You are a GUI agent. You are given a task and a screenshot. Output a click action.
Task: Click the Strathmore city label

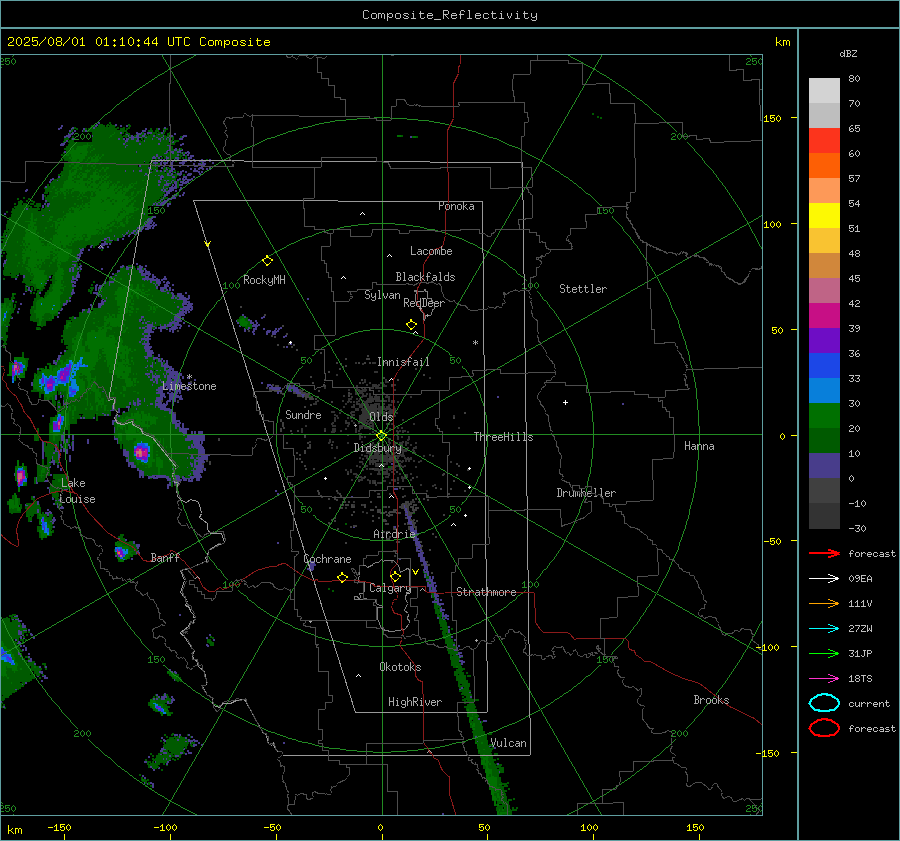tap(486, 592)
